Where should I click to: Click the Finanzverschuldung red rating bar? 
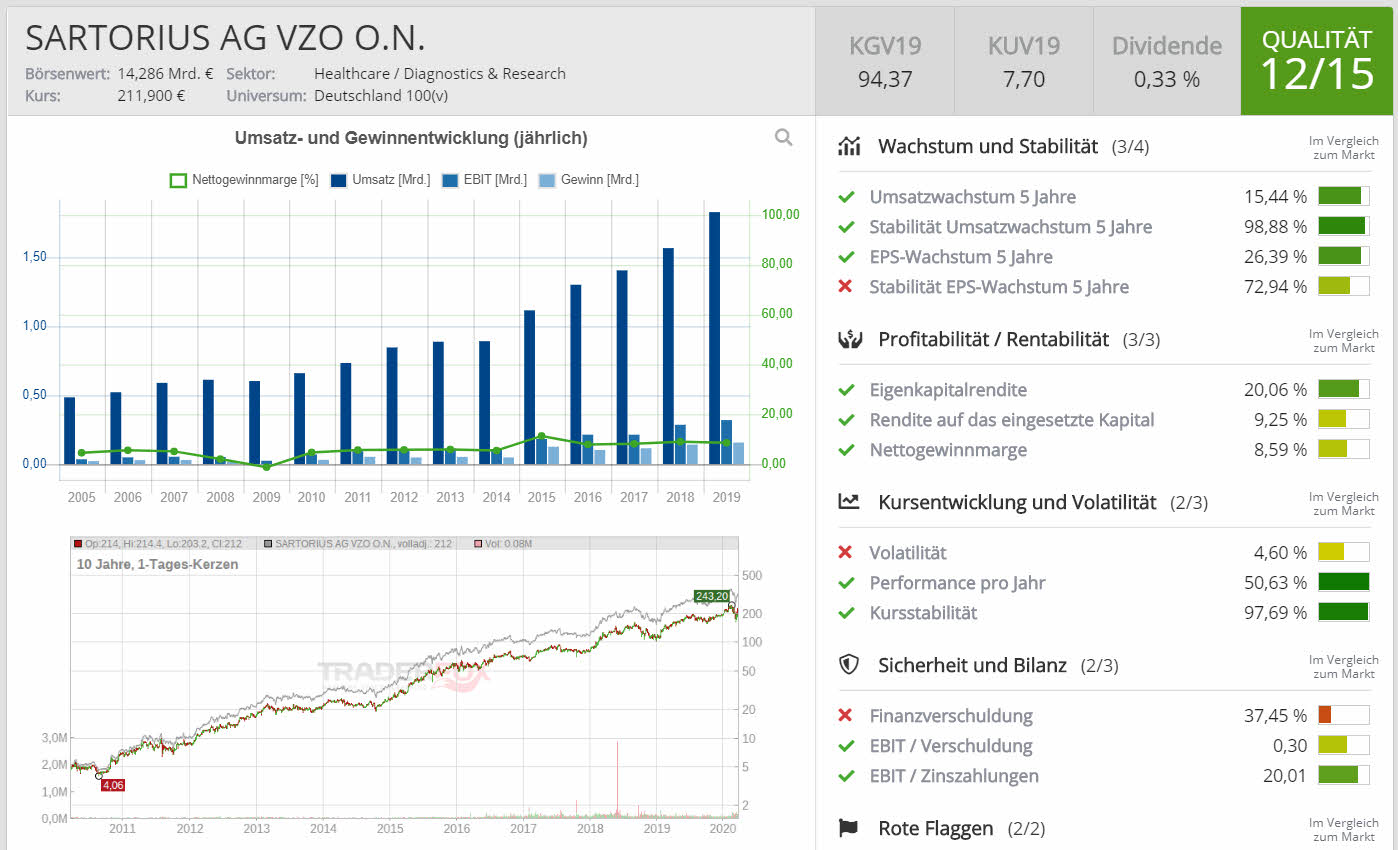pyautogui.click(x=1343, y=715)
